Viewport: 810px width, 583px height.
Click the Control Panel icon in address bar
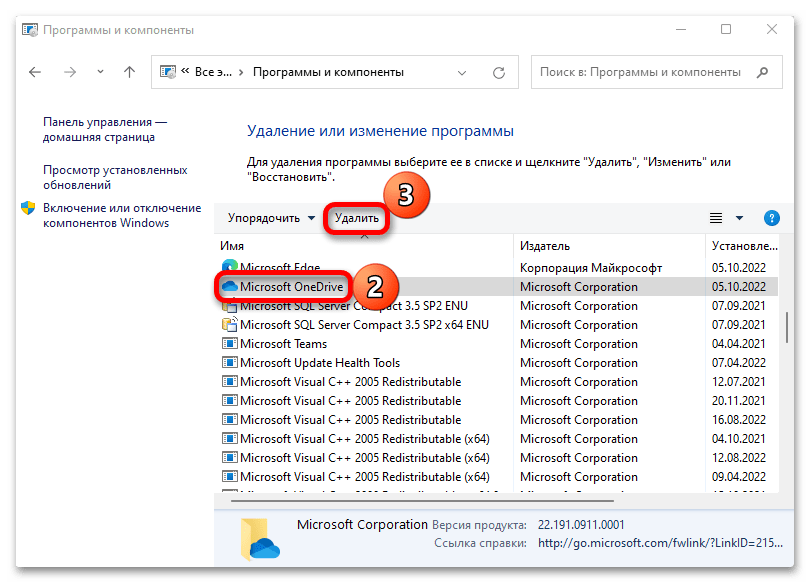(x=168, y=72)
